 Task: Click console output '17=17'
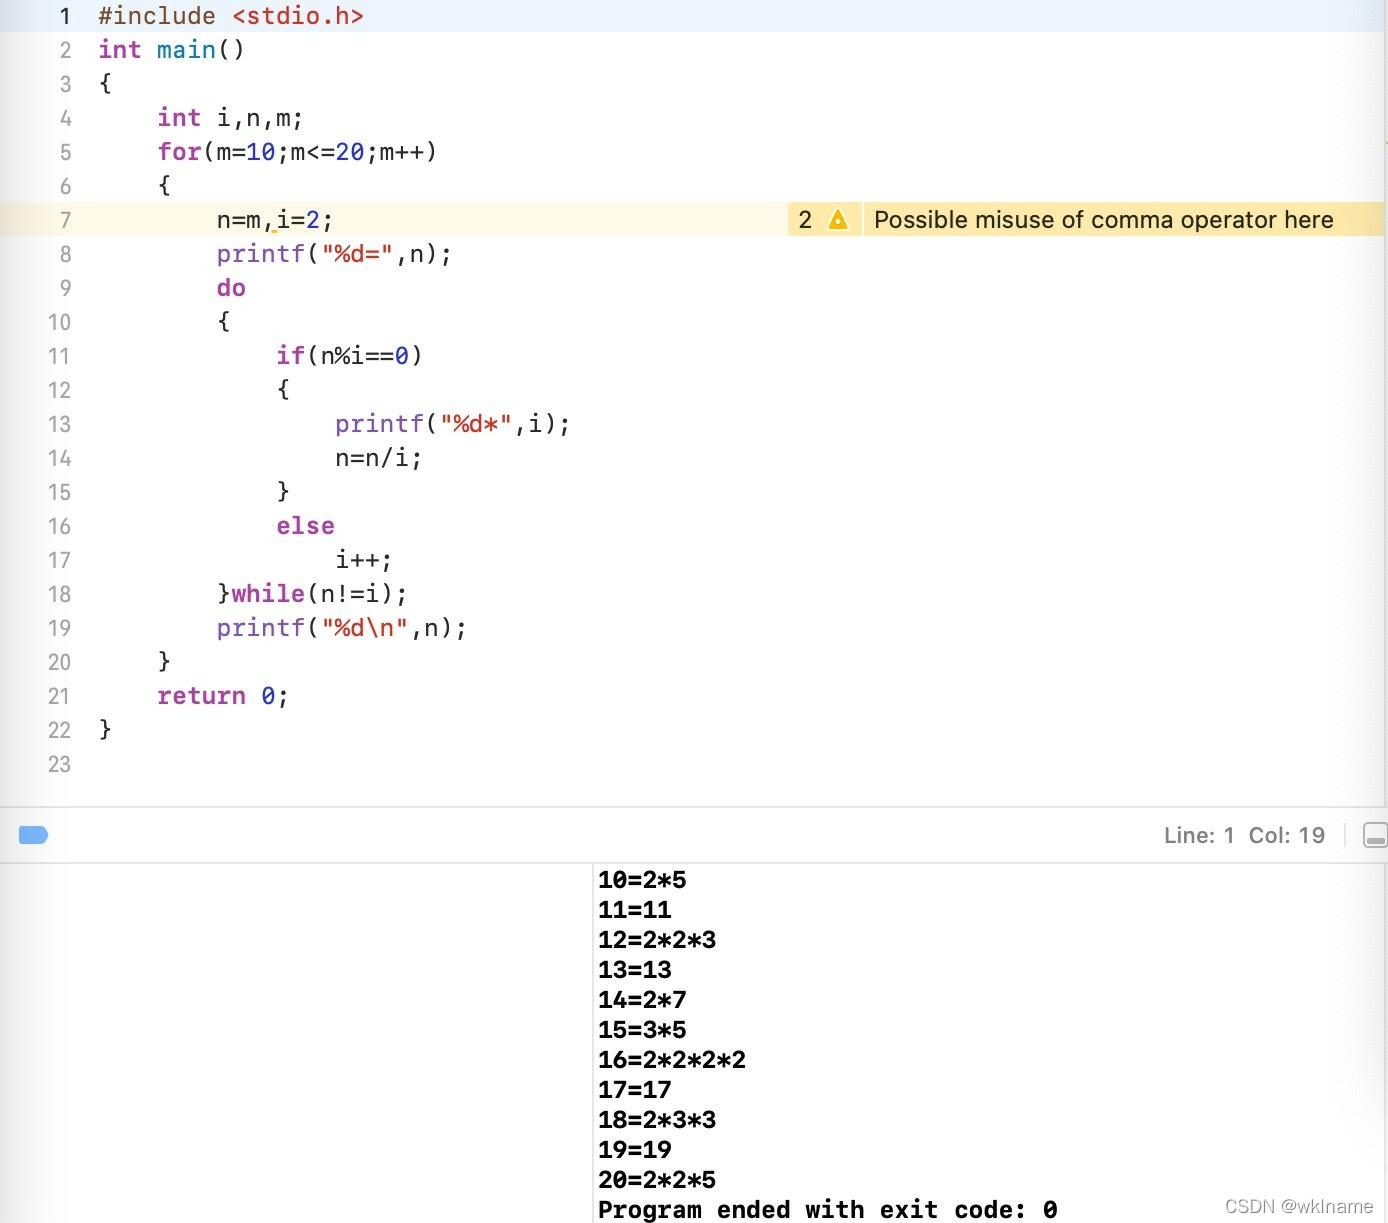[635, 1090]
